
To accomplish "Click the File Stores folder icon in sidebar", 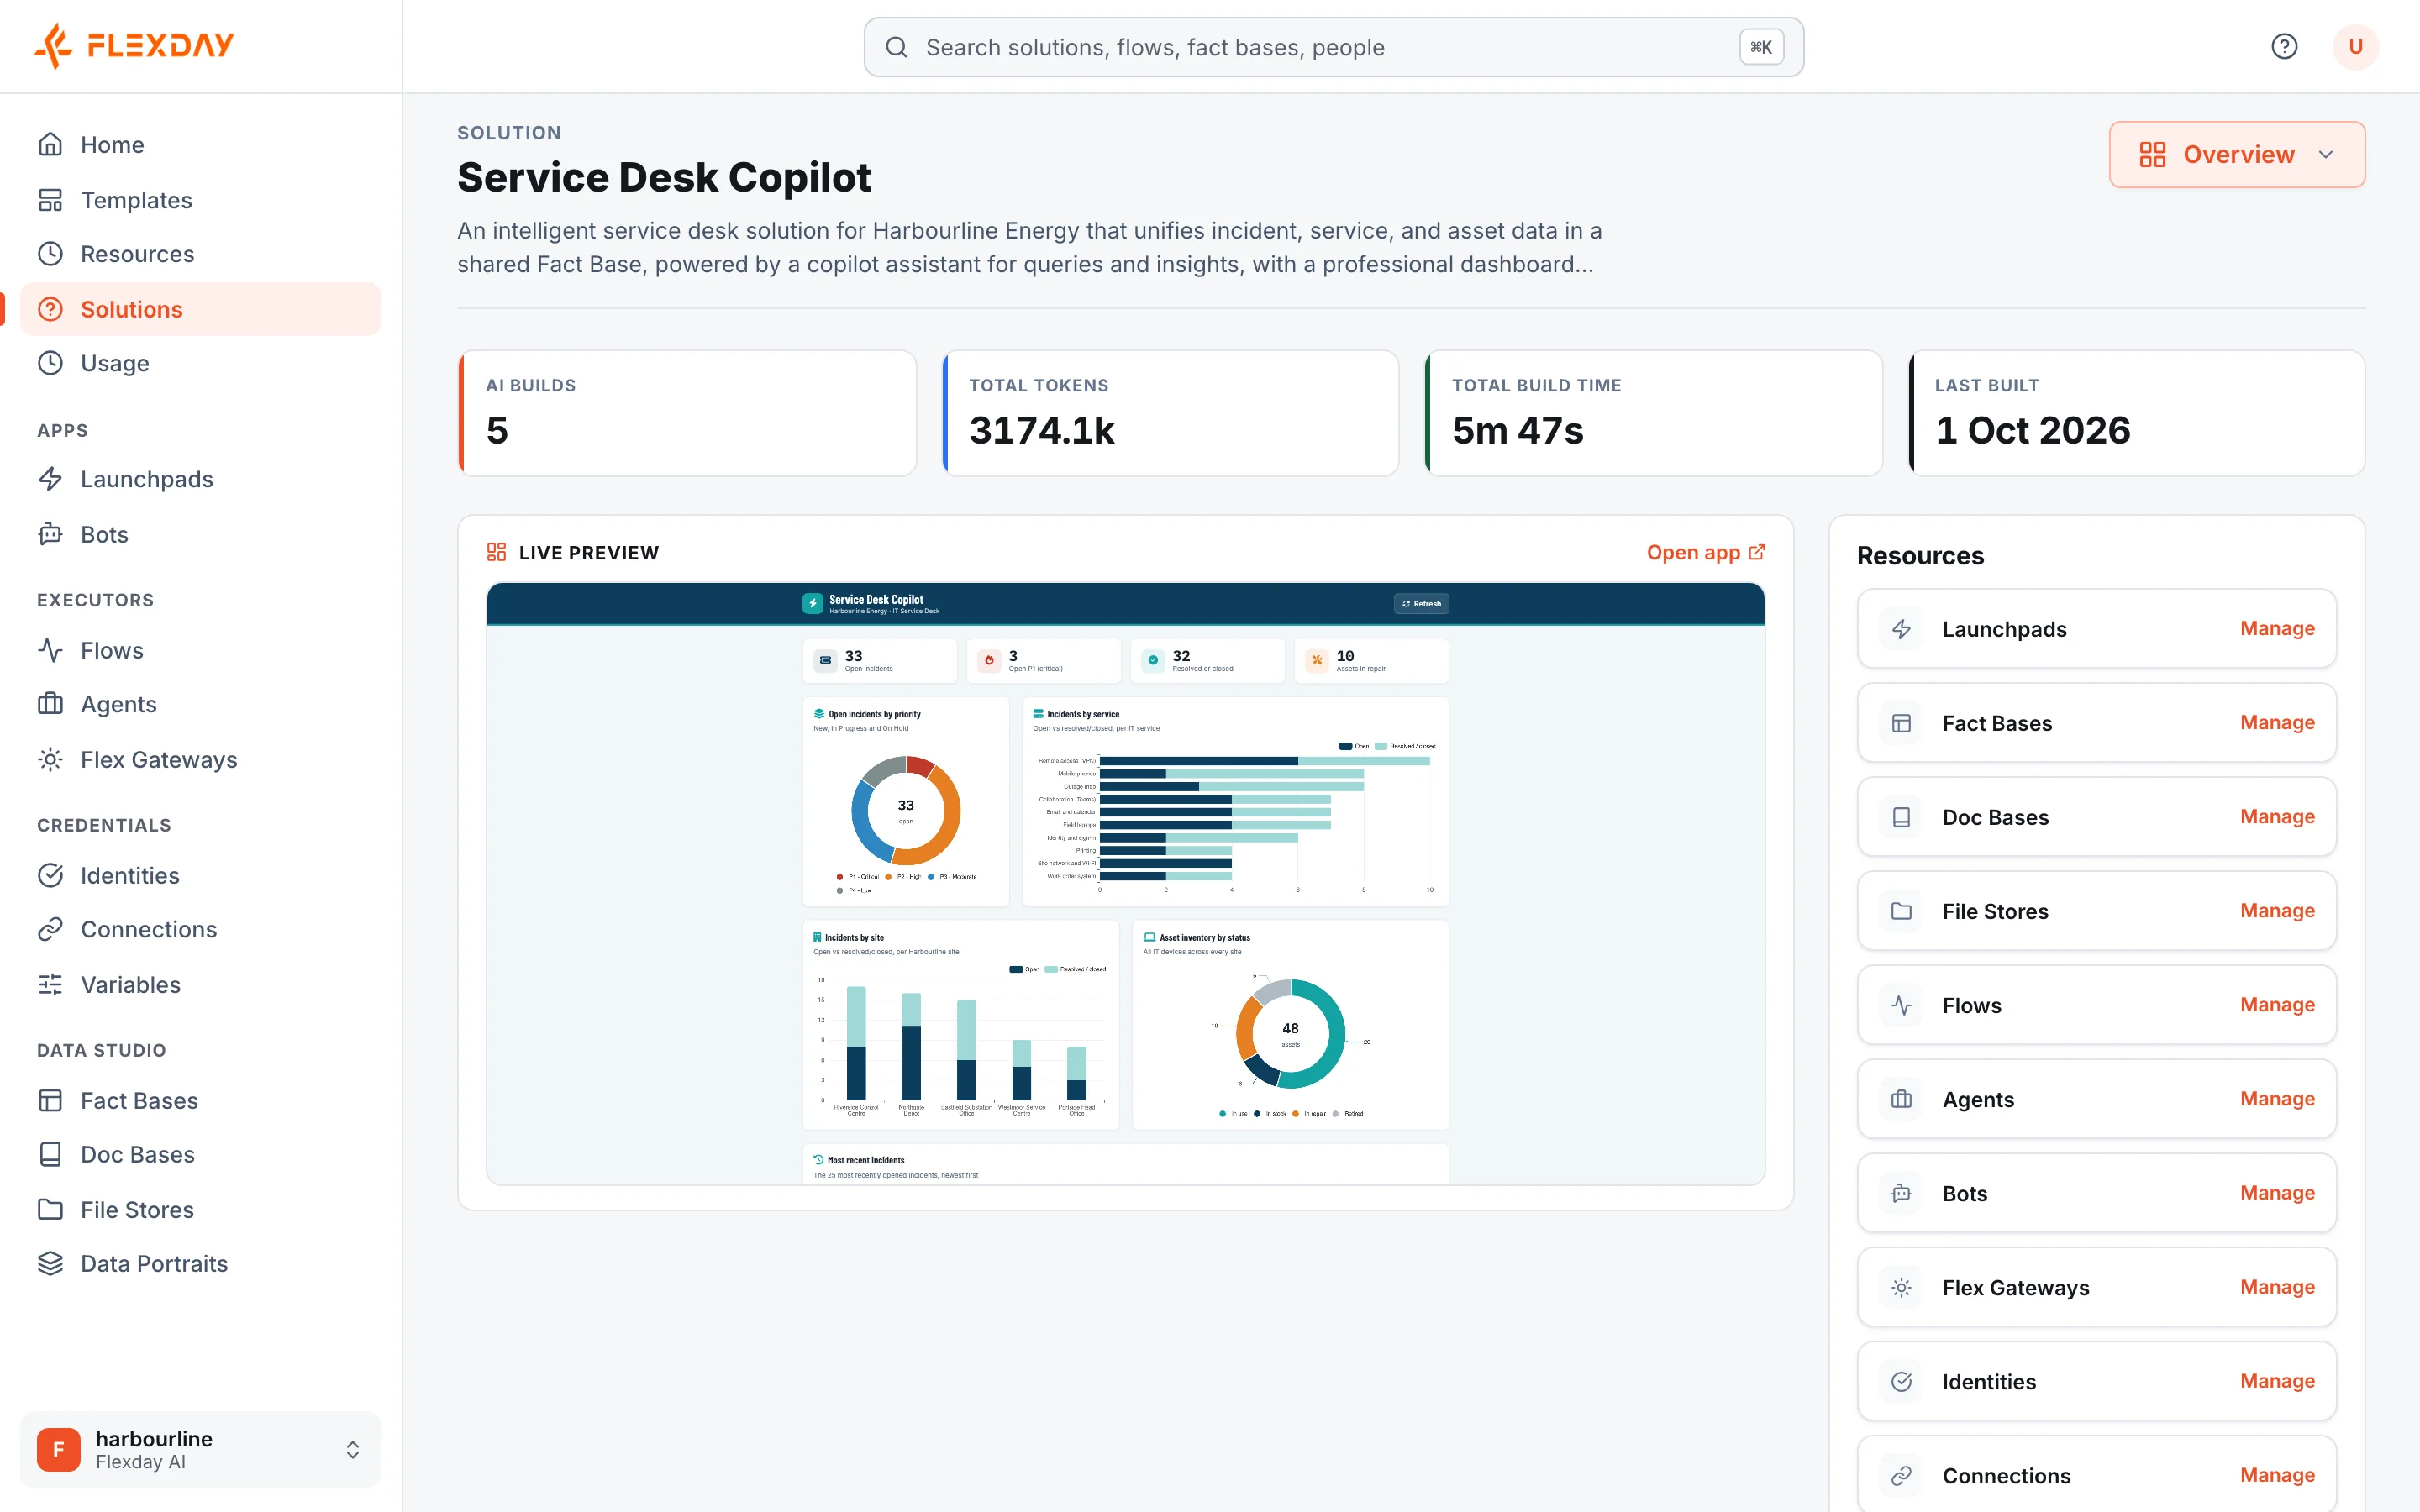I will [50, 1209].
